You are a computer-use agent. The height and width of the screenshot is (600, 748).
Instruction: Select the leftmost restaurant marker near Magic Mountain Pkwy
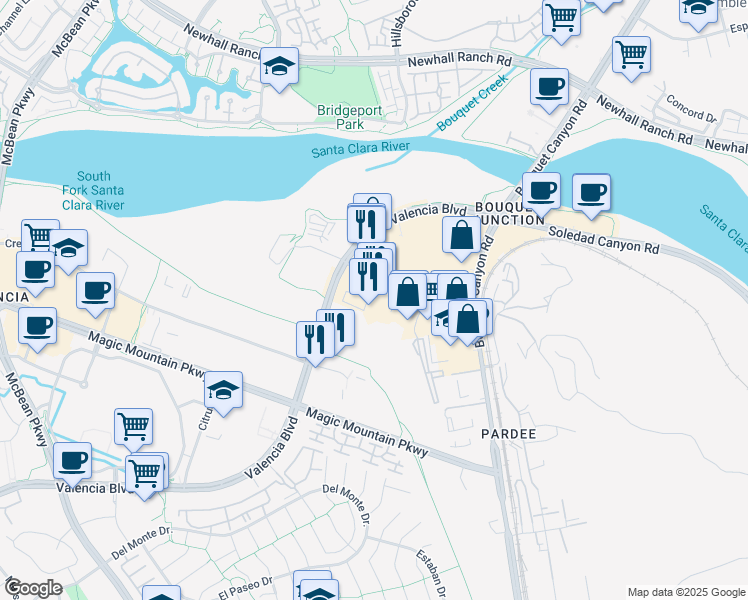coord(314,340)
